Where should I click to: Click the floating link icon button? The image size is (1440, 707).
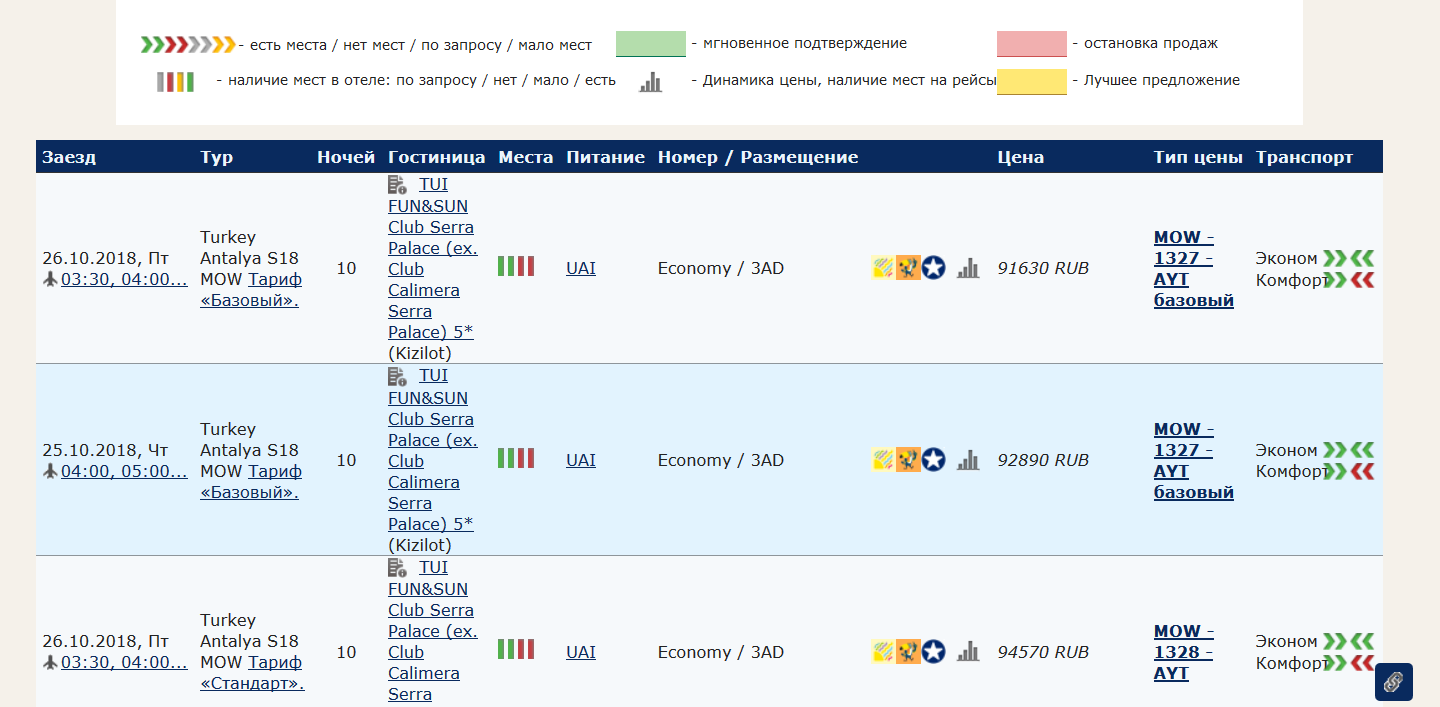click(1394, 682)
